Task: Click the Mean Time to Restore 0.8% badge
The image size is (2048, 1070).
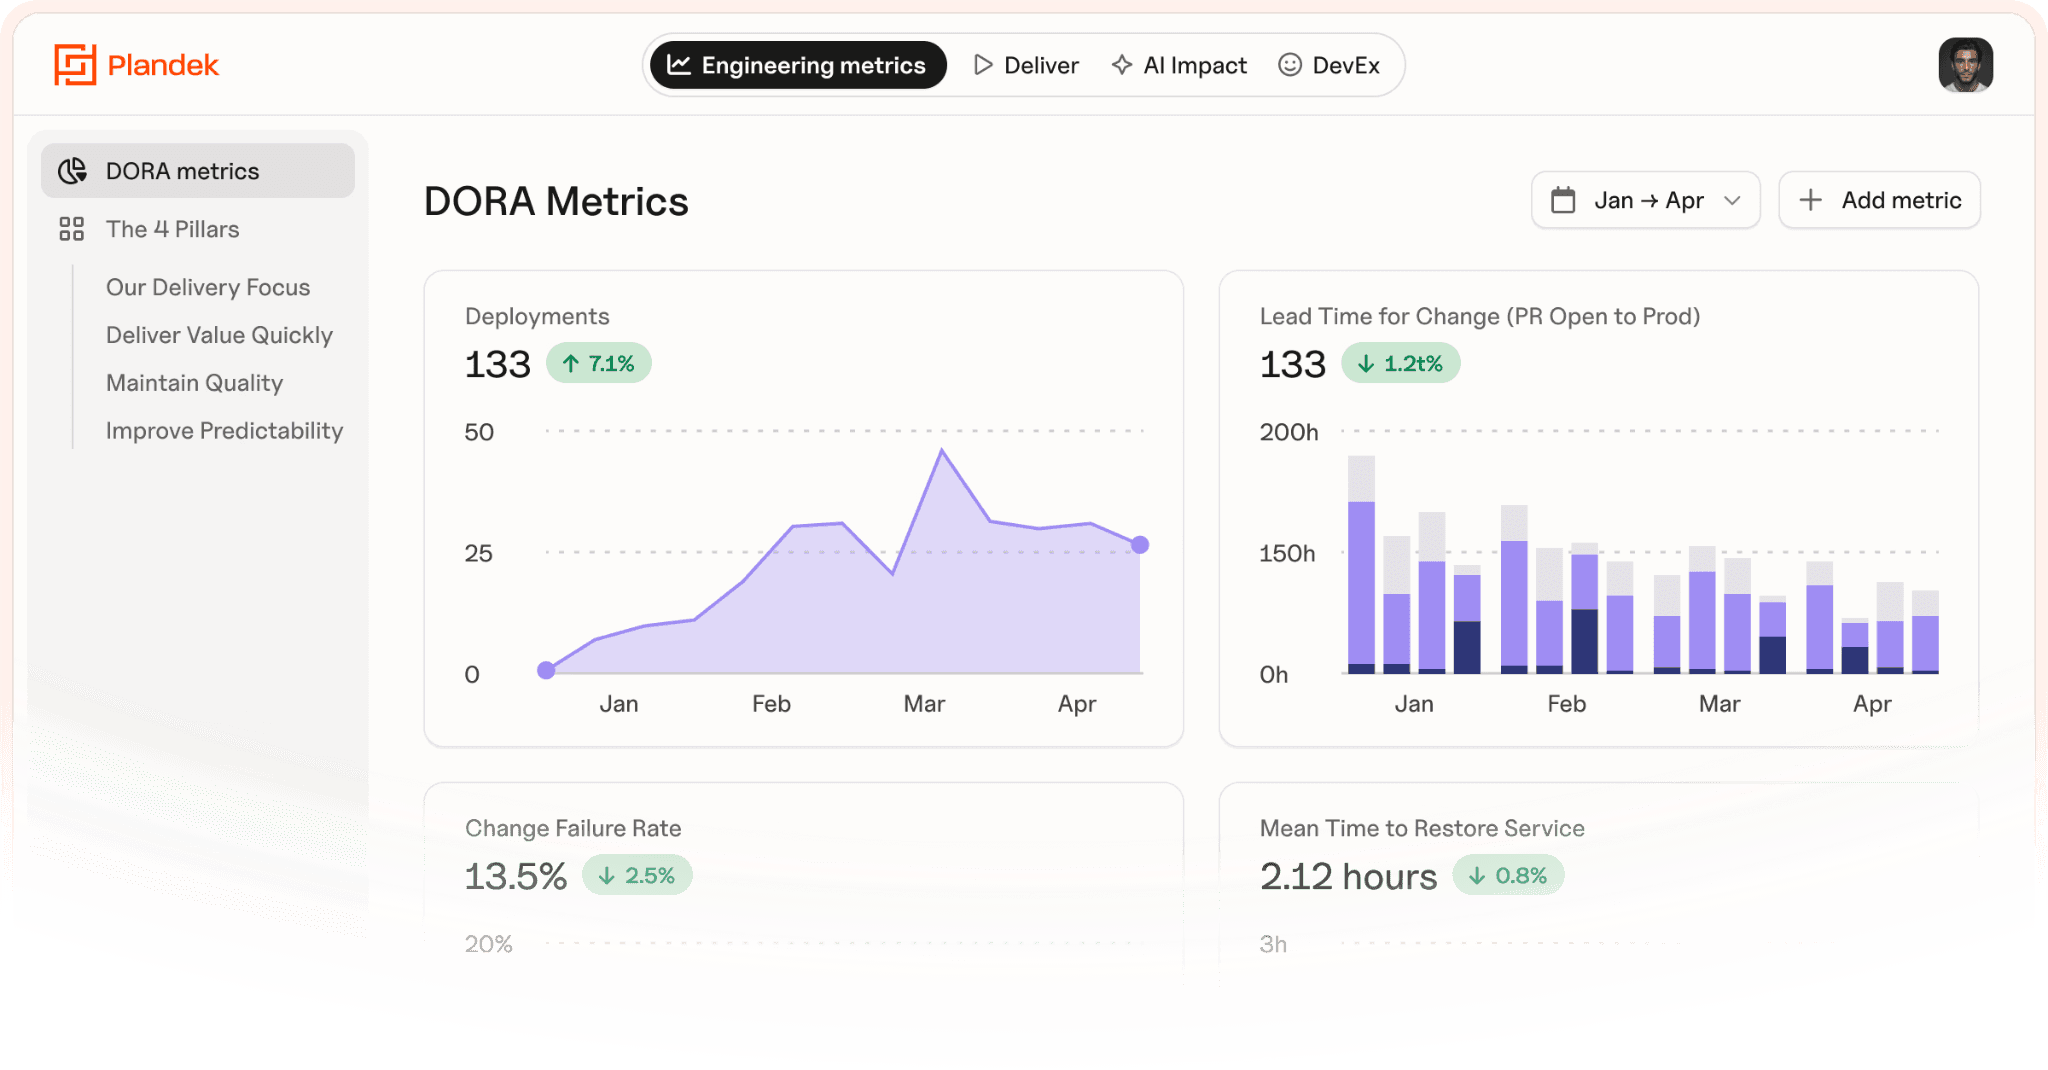Action: click(x=1508, y=875)
